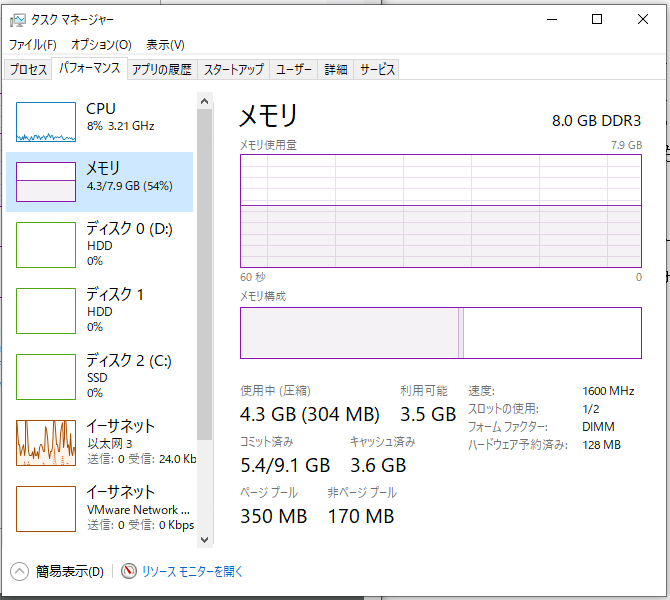Click the 170 MB non-paged pool value
670x600 pixels.
pos(361,516)
